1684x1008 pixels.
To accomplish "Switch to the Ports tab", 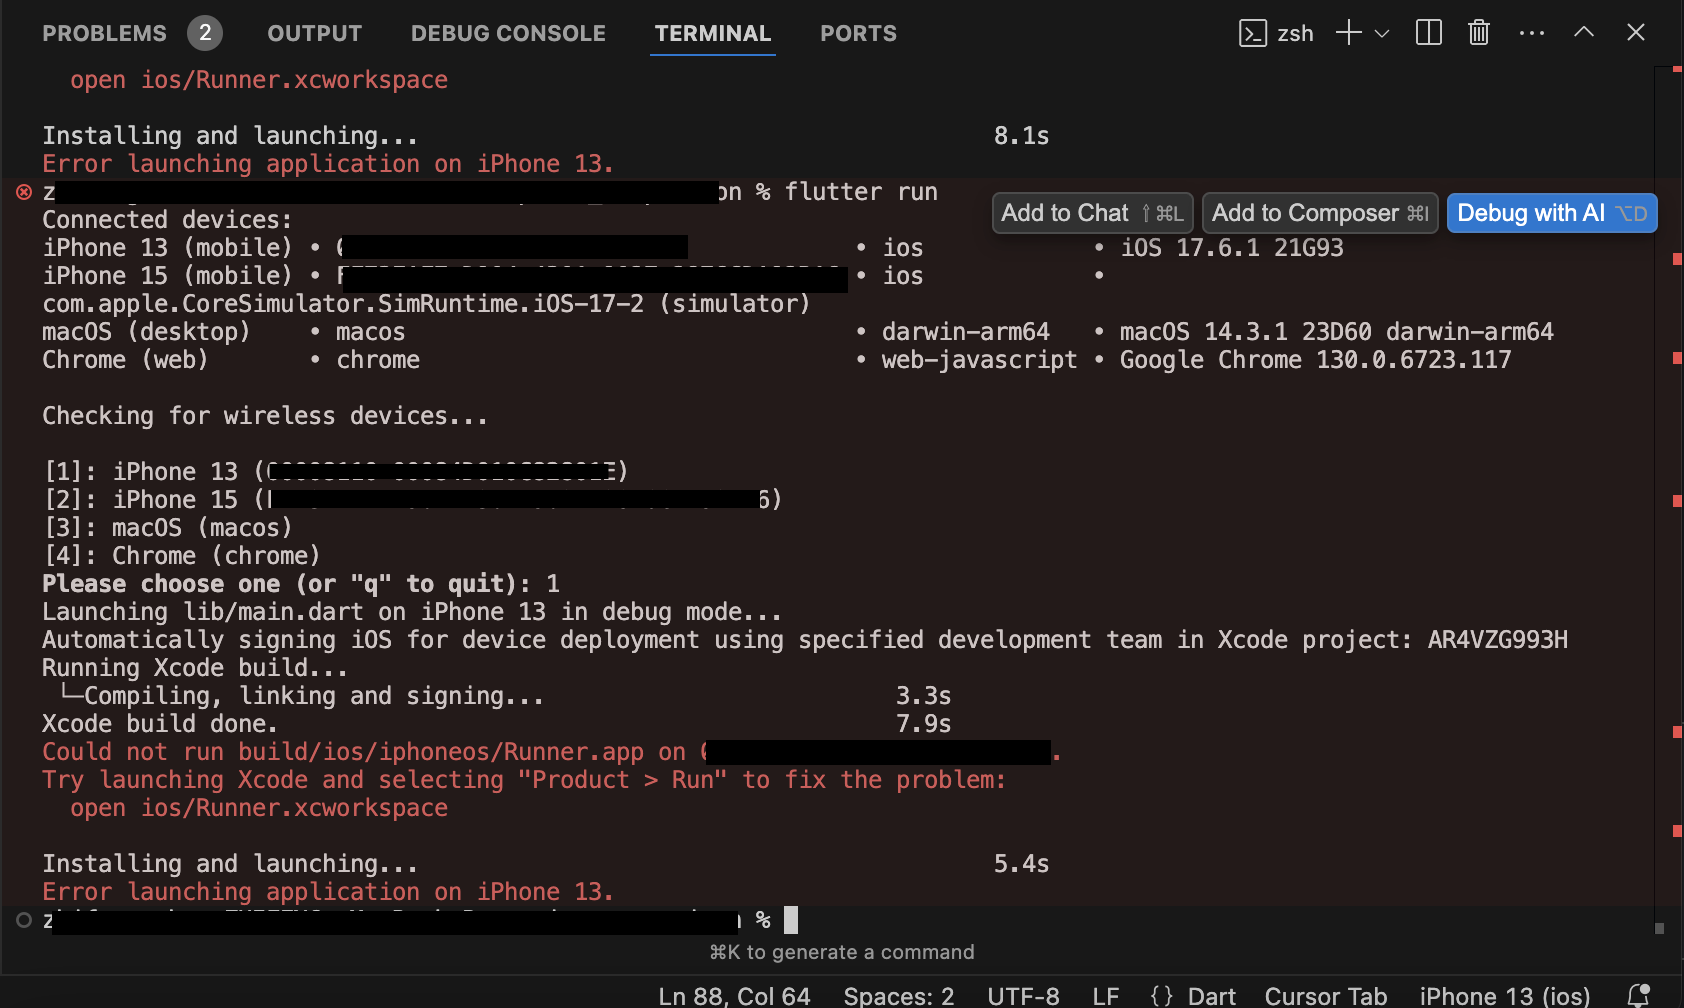I will pyautogui.click(x=858, y=33).
